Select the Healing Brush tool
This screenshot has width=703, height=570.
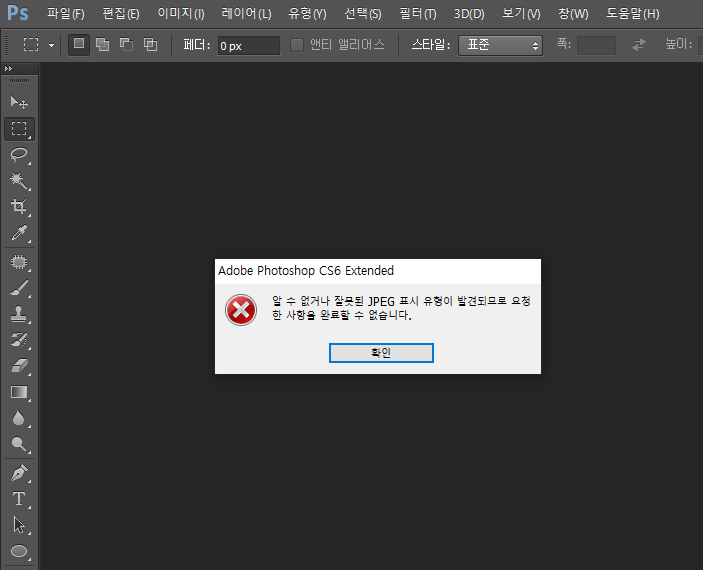19,261
